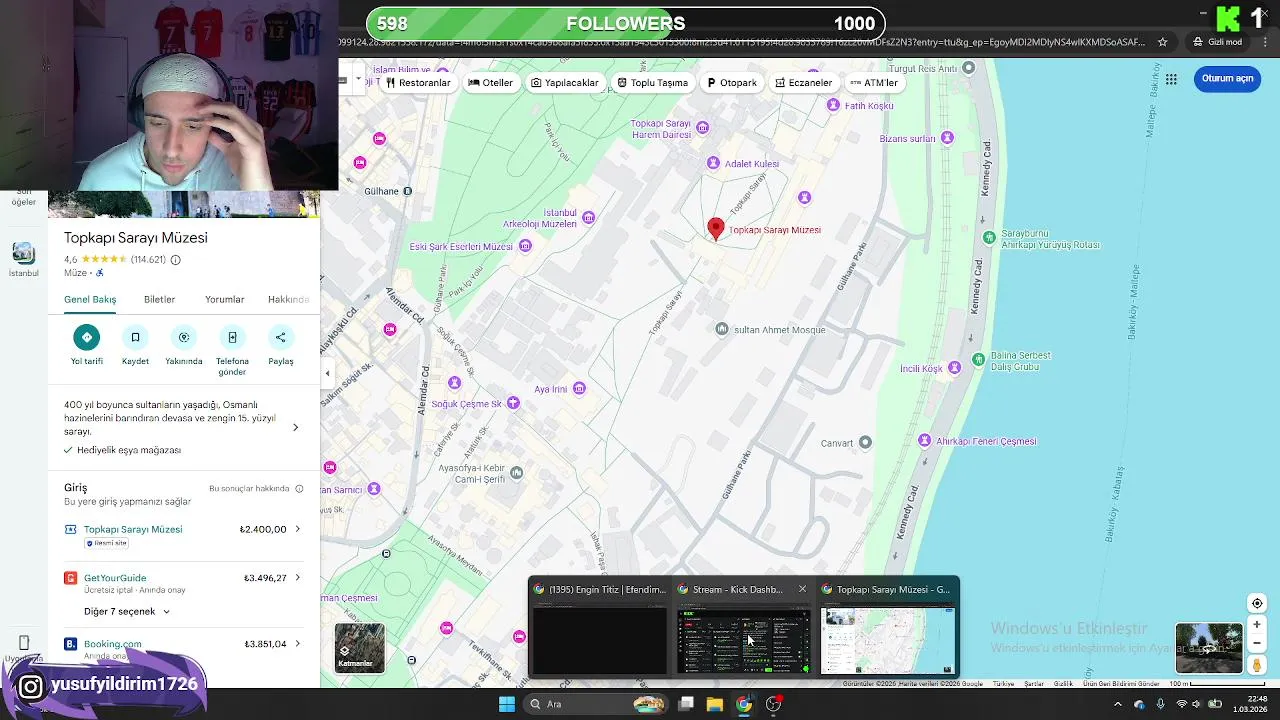This screenshot has width=1280, height=720.
Task: Select the İncili Köşk map marker
Action: click(953, 368)
